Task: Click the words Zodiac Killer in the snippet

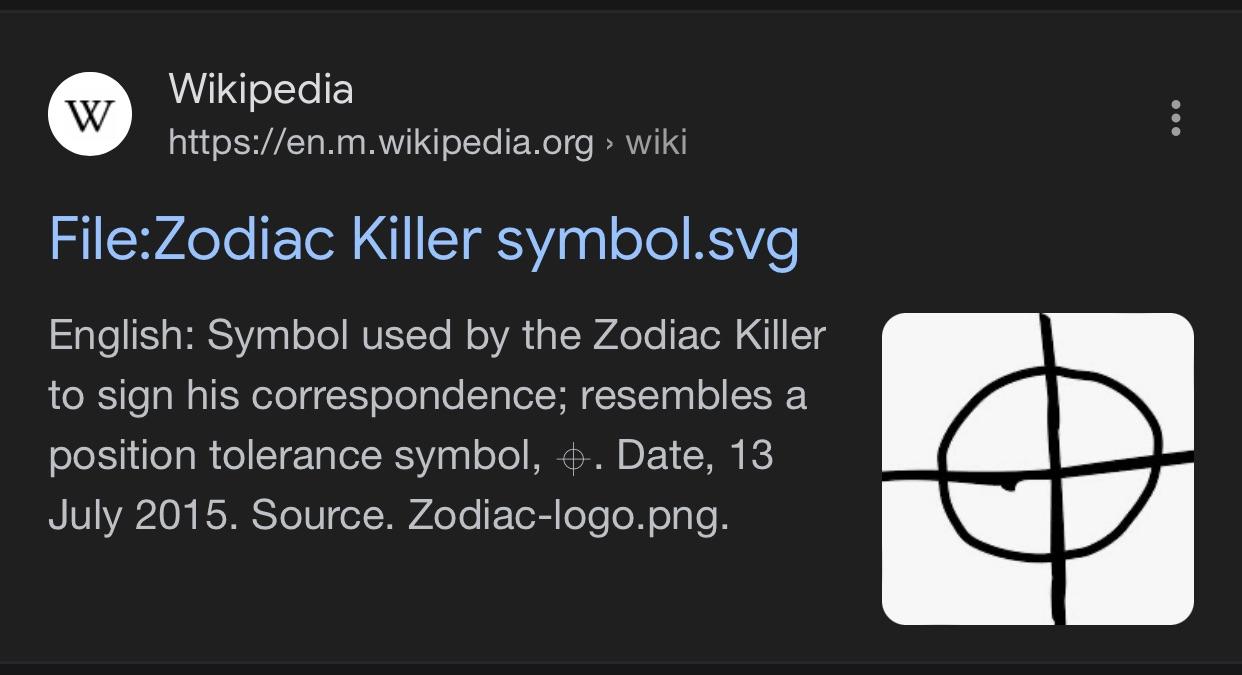Action: coord(709,335)
